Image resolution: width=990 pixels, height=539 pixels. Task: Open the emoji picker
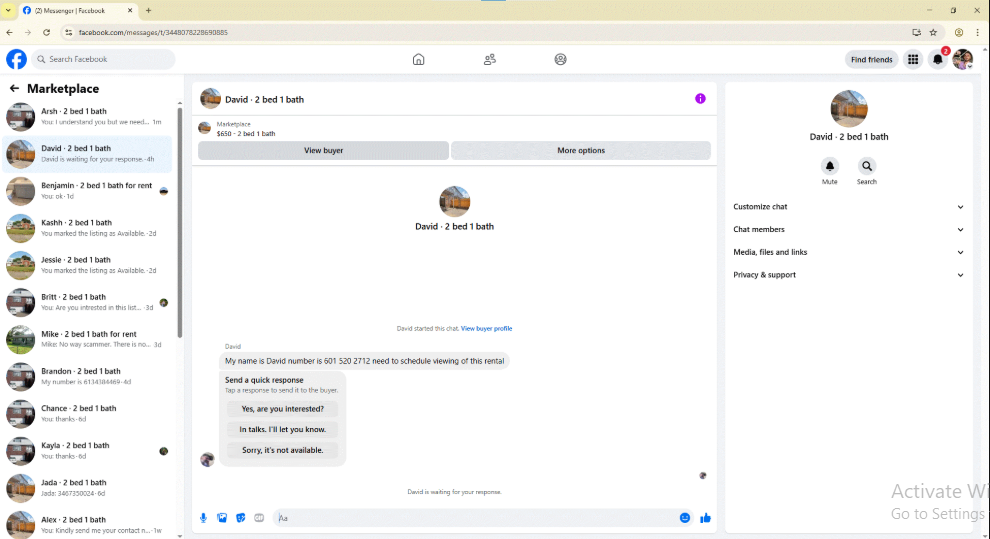tap(684, 518)
